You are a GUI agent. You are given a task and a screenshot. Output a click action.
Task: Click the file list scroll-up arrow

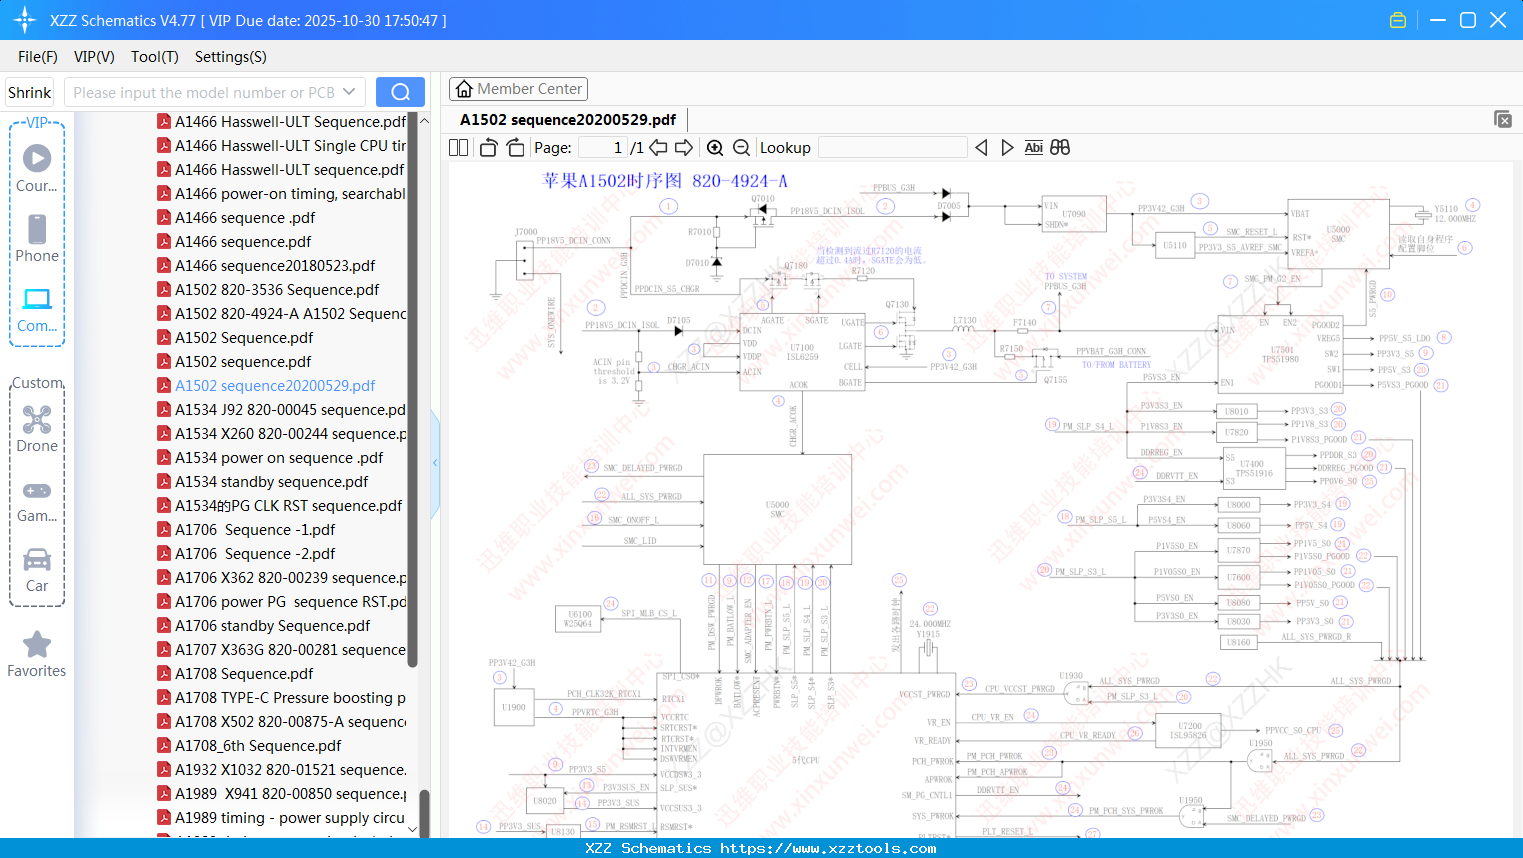424,120
